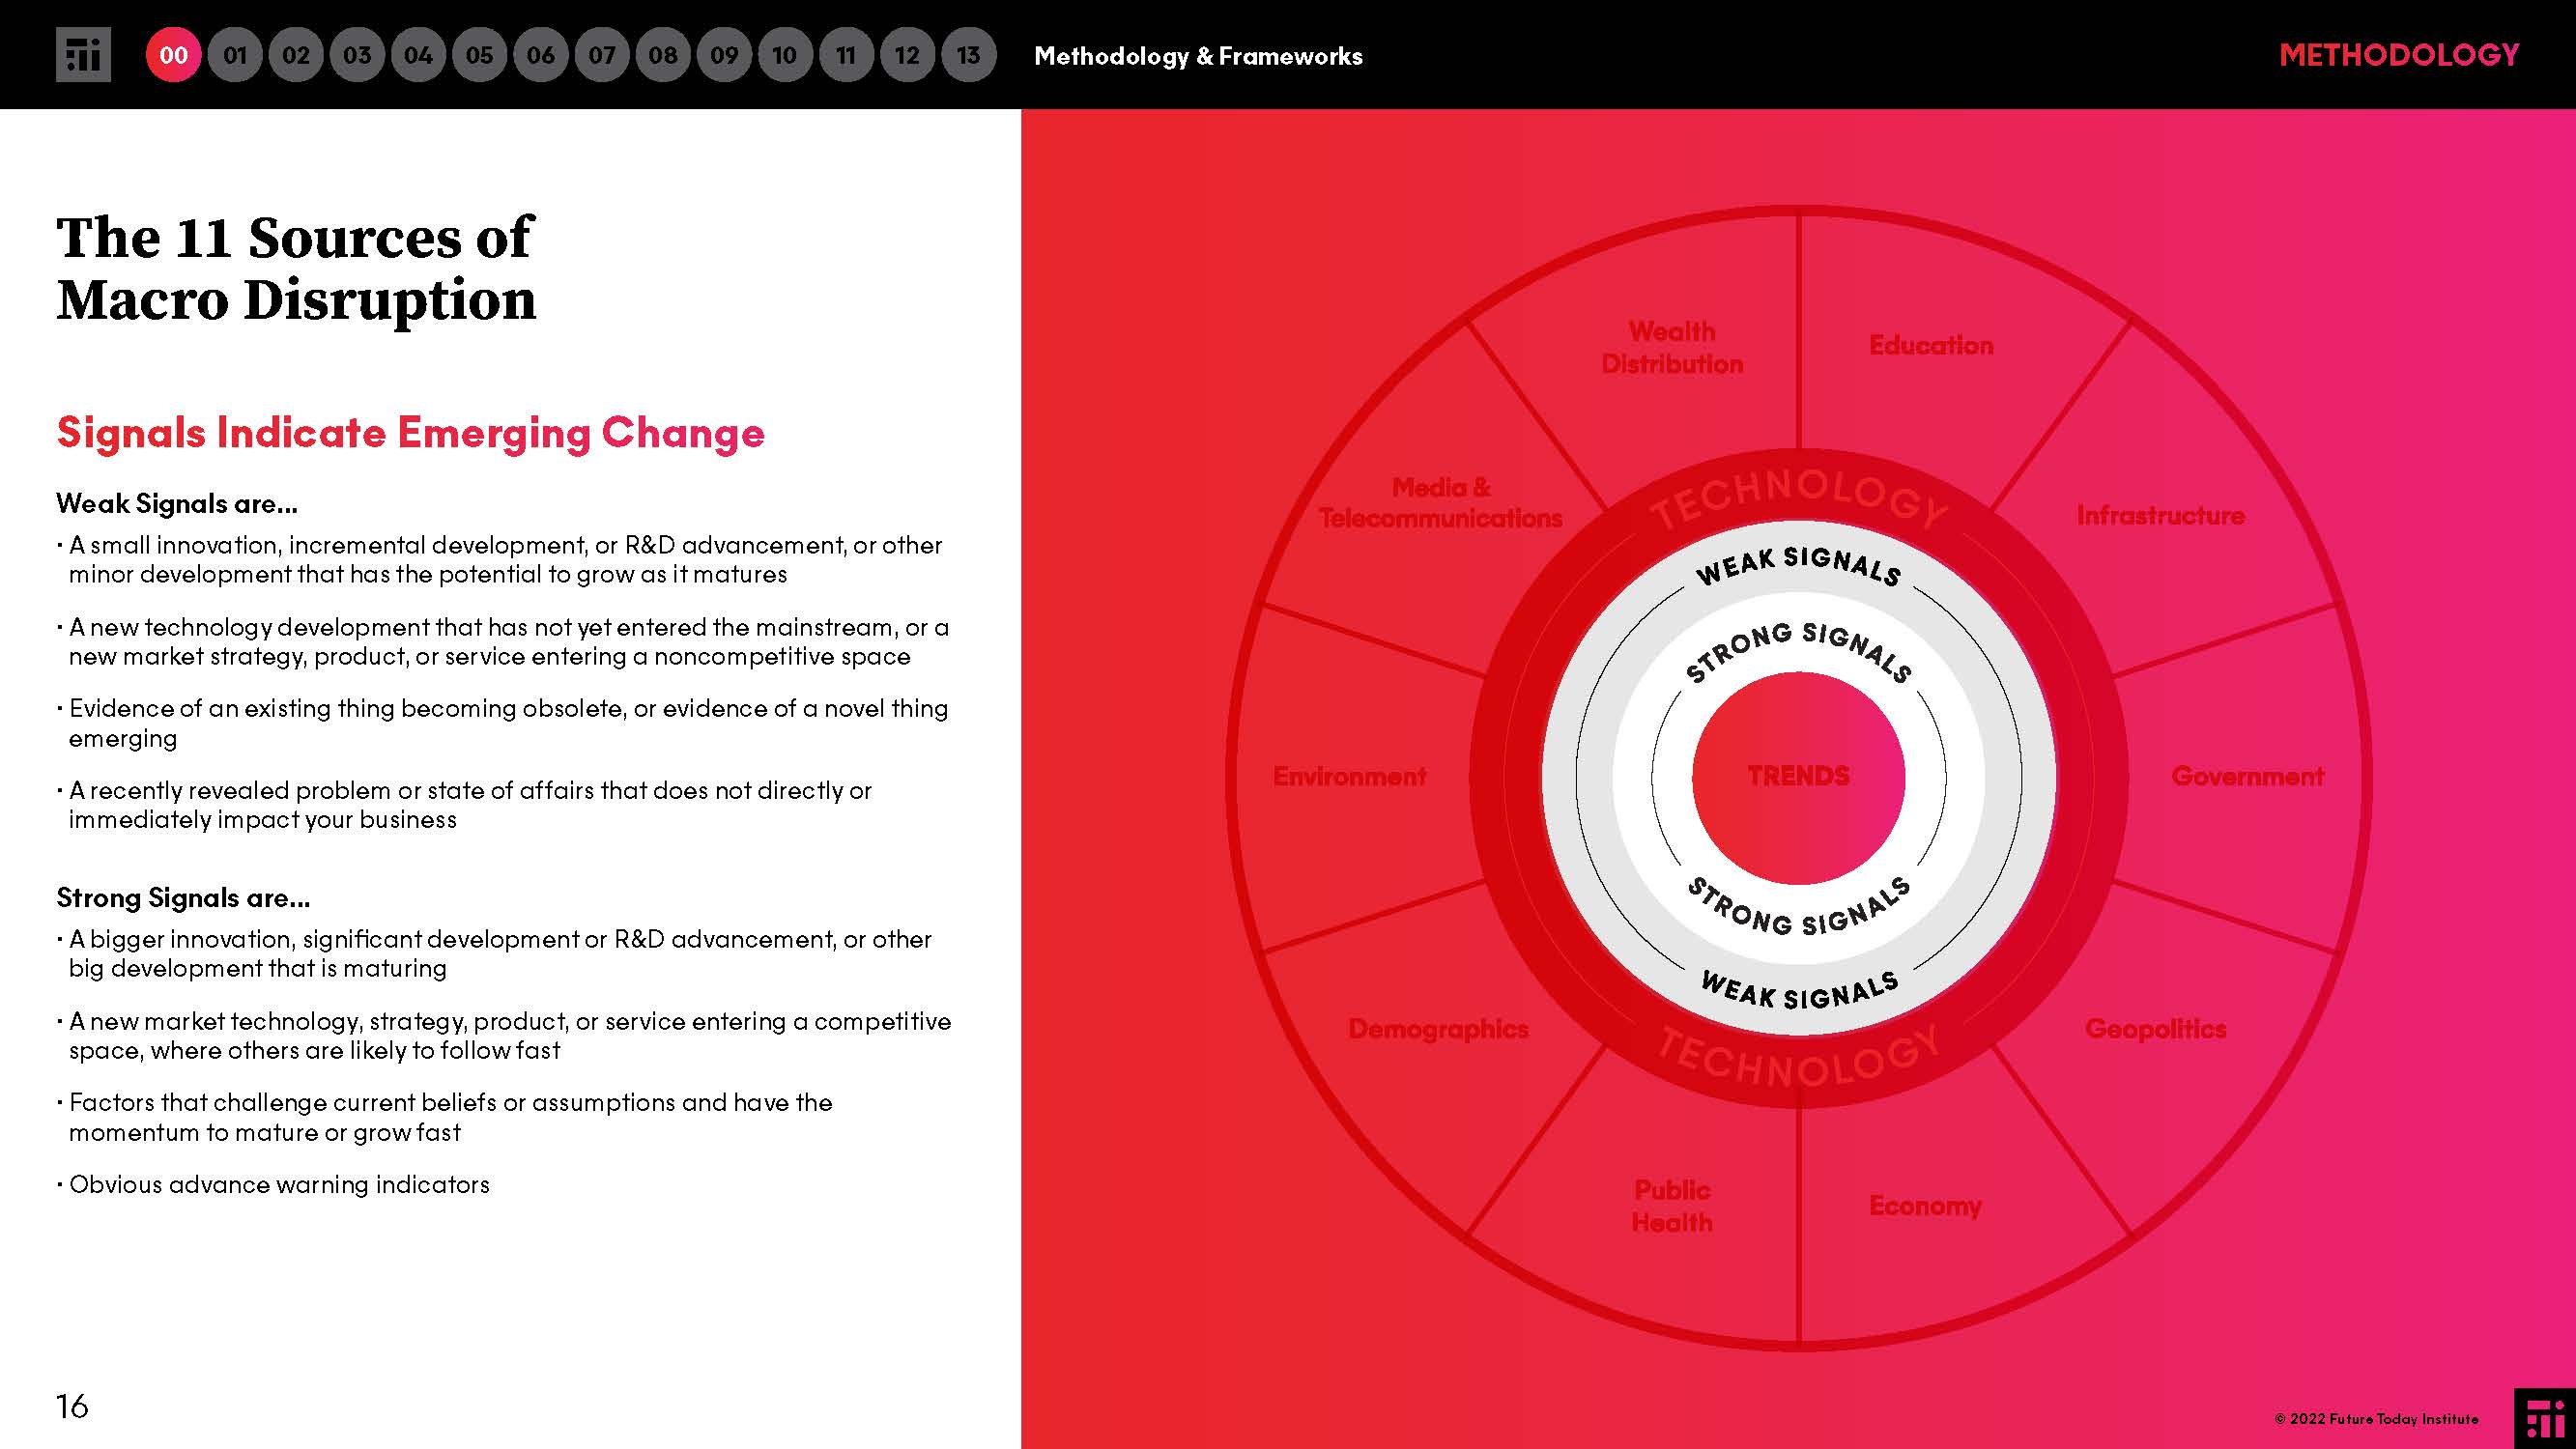Click the Economy wheel segment
The height and width of the screenshot is (1449, 2576).
[x=1924, y=1206]
